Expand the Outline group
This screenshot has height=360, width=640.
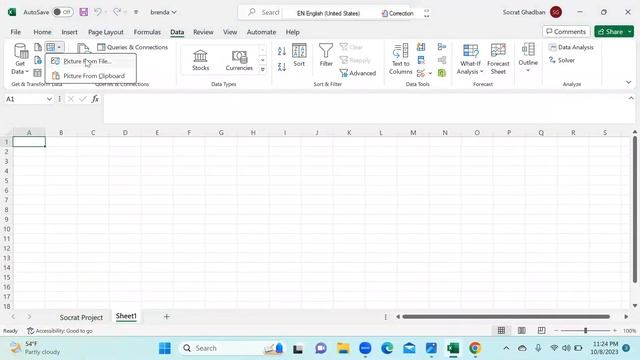(x=528, y=58)
